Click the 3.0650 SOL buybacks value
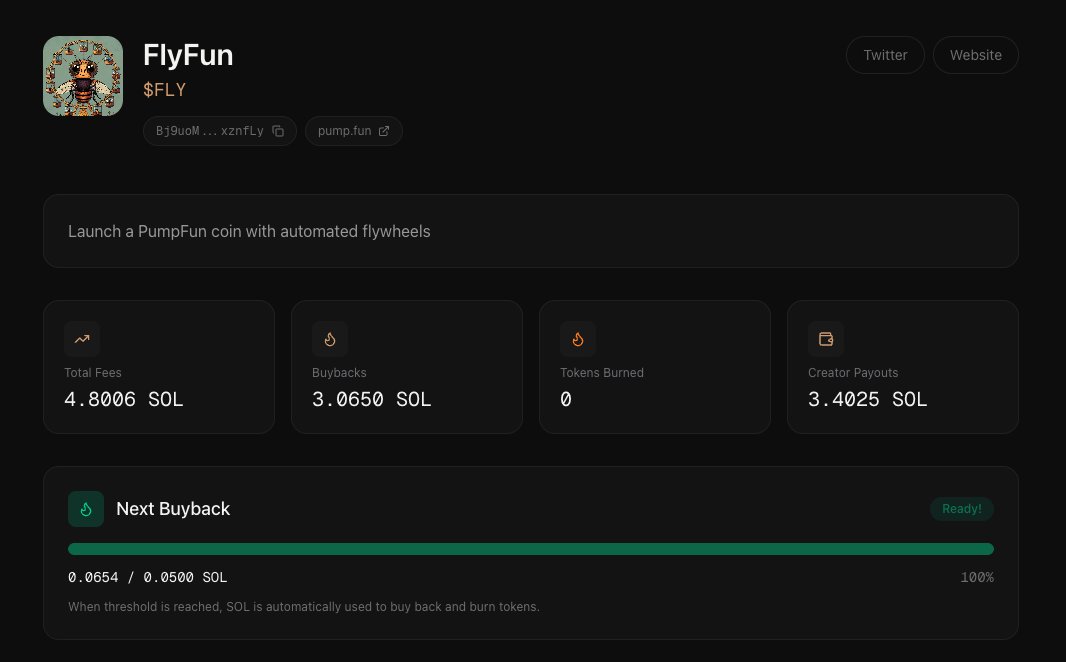The height and width of the screenshot is (662, 1066). (372, 399)
